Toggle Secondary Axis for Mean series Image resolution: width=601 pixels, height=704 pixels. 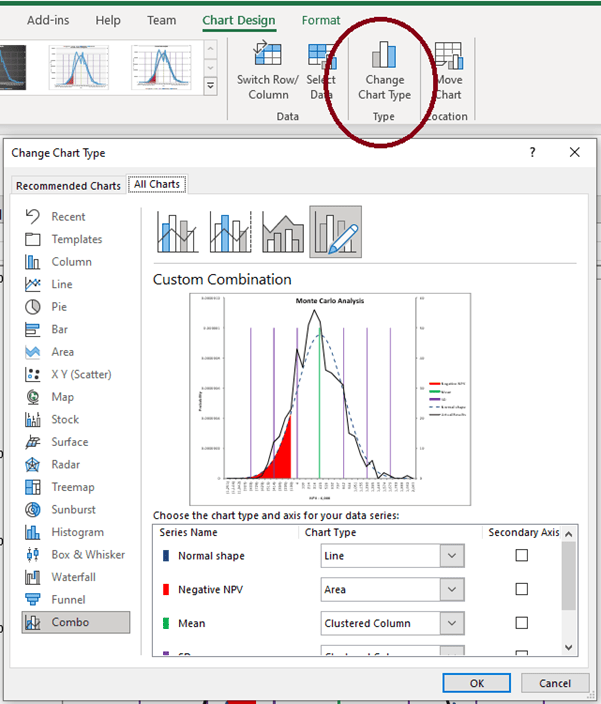click(x=521, y=623)
